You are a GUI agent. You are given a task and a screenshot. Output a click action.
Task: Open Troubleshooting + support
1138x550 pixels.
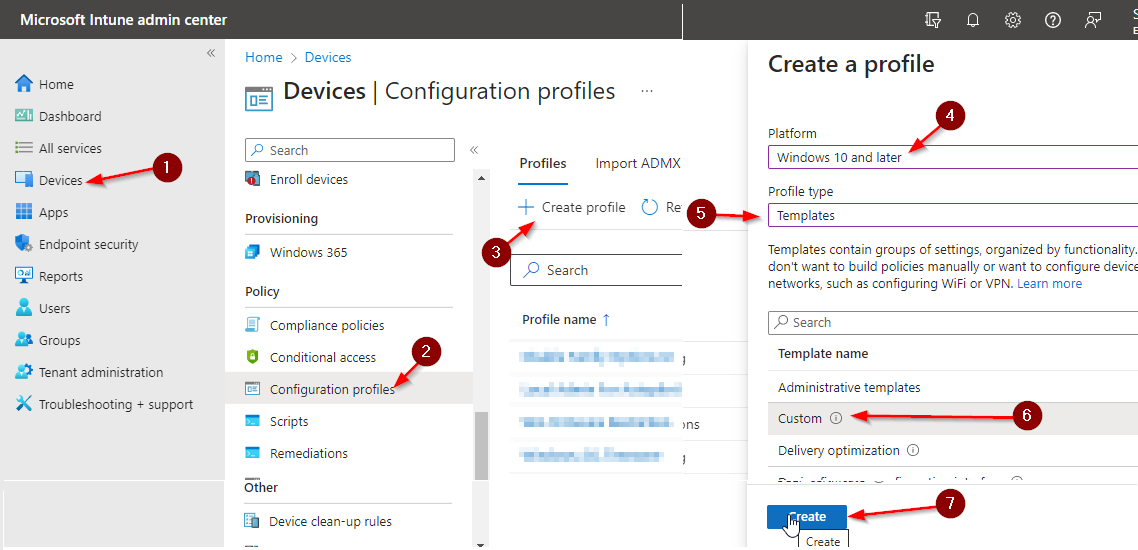coord(105,404)
